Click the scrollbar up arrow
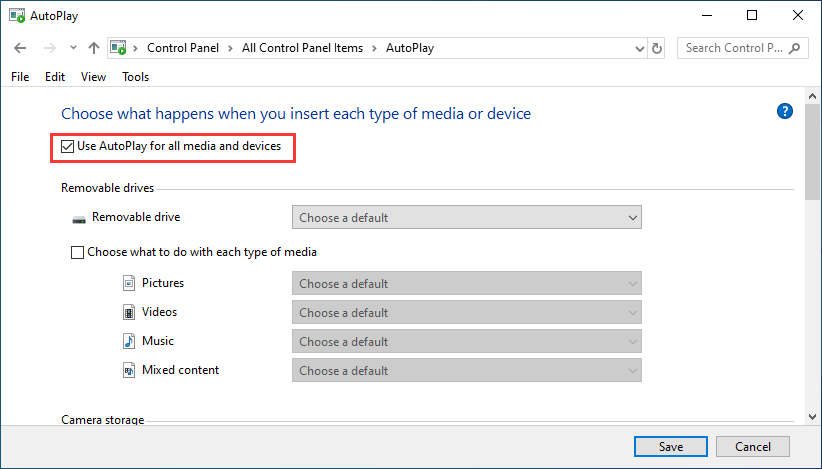The width and height of the screenshot is (822, 469). pyautogui.click(x=813, y=96)
